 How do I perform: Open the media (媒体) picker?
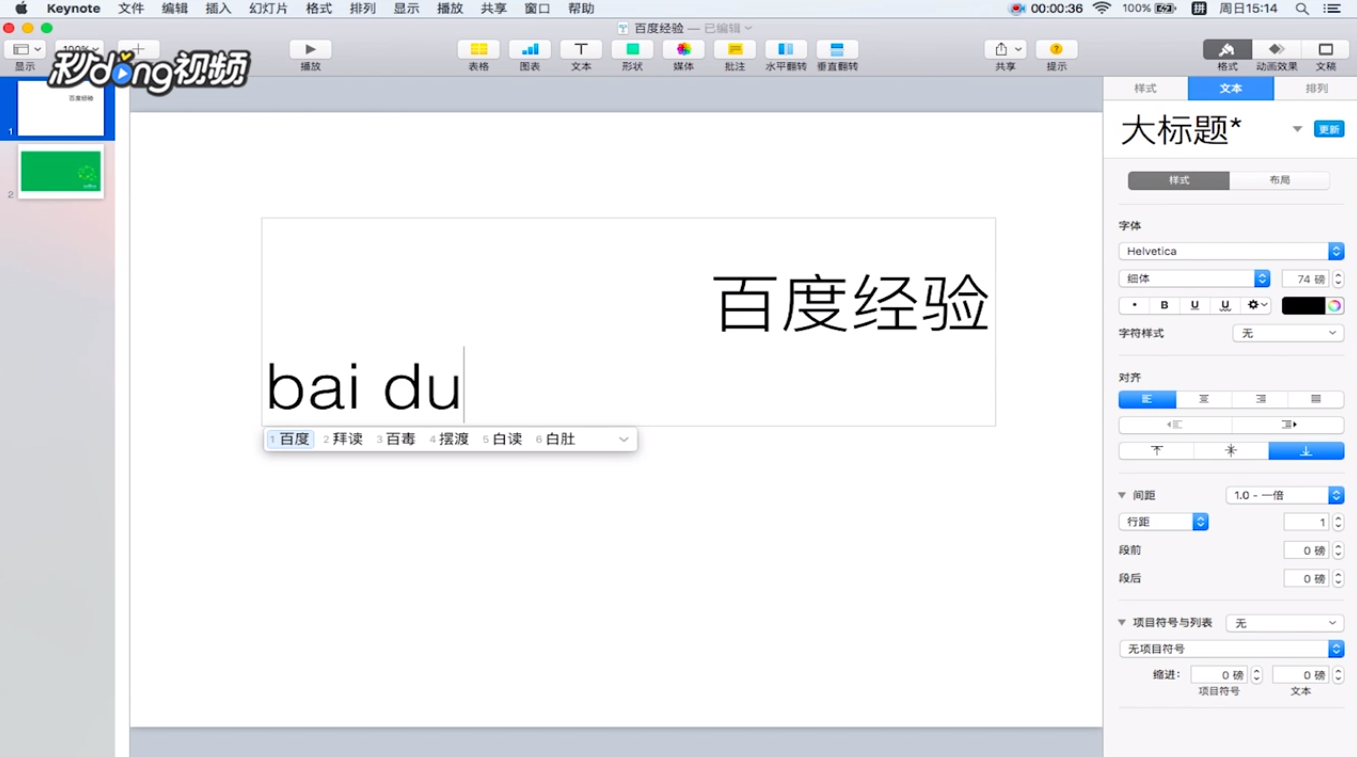pyautogui.click(x=684, y=49)
